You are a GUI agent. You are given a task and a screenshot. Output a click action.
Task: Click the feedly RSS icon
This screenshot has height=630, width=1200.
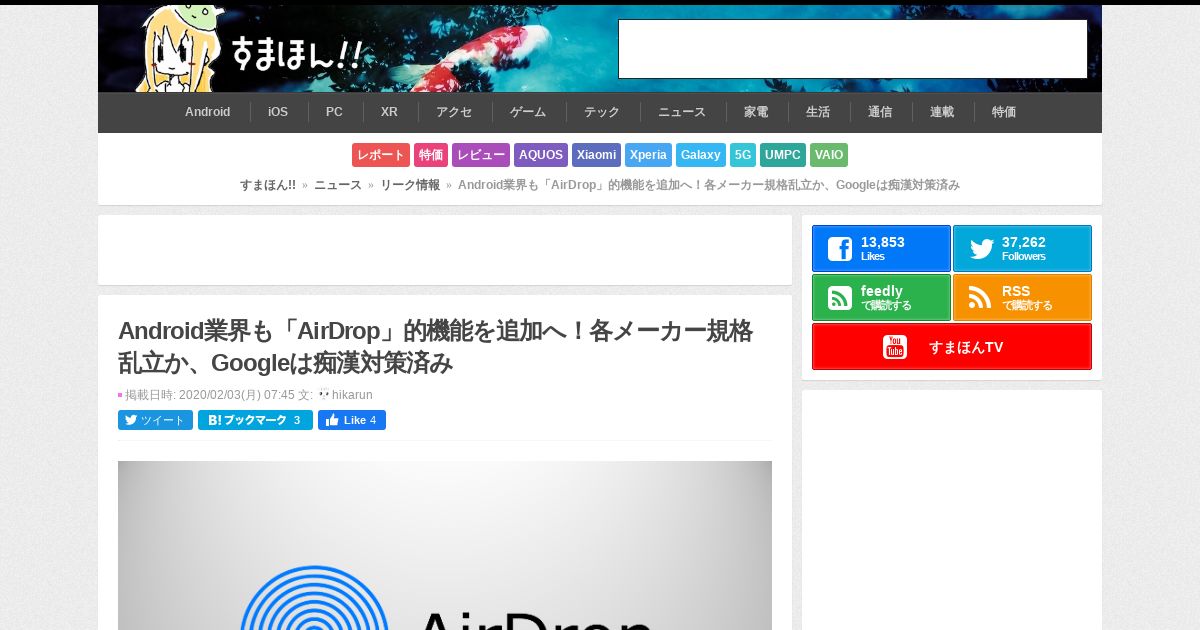tap(840, 298)
